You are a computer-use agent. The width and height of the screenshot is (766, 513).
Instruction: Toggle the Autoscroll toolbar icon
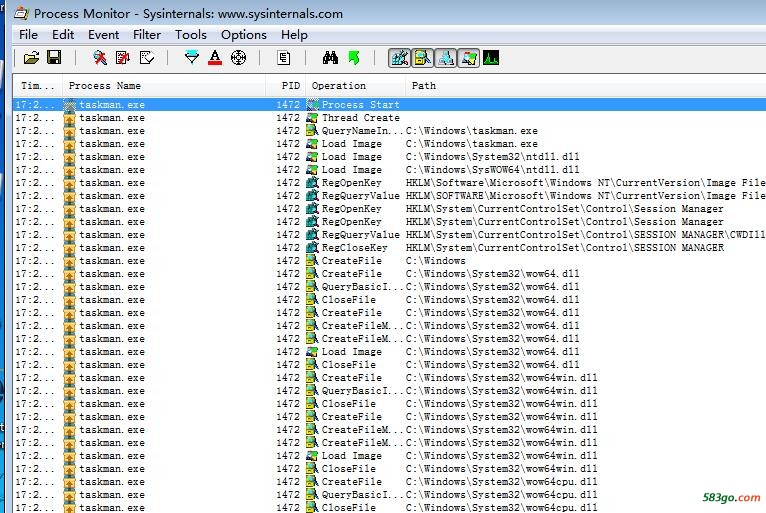123,58
